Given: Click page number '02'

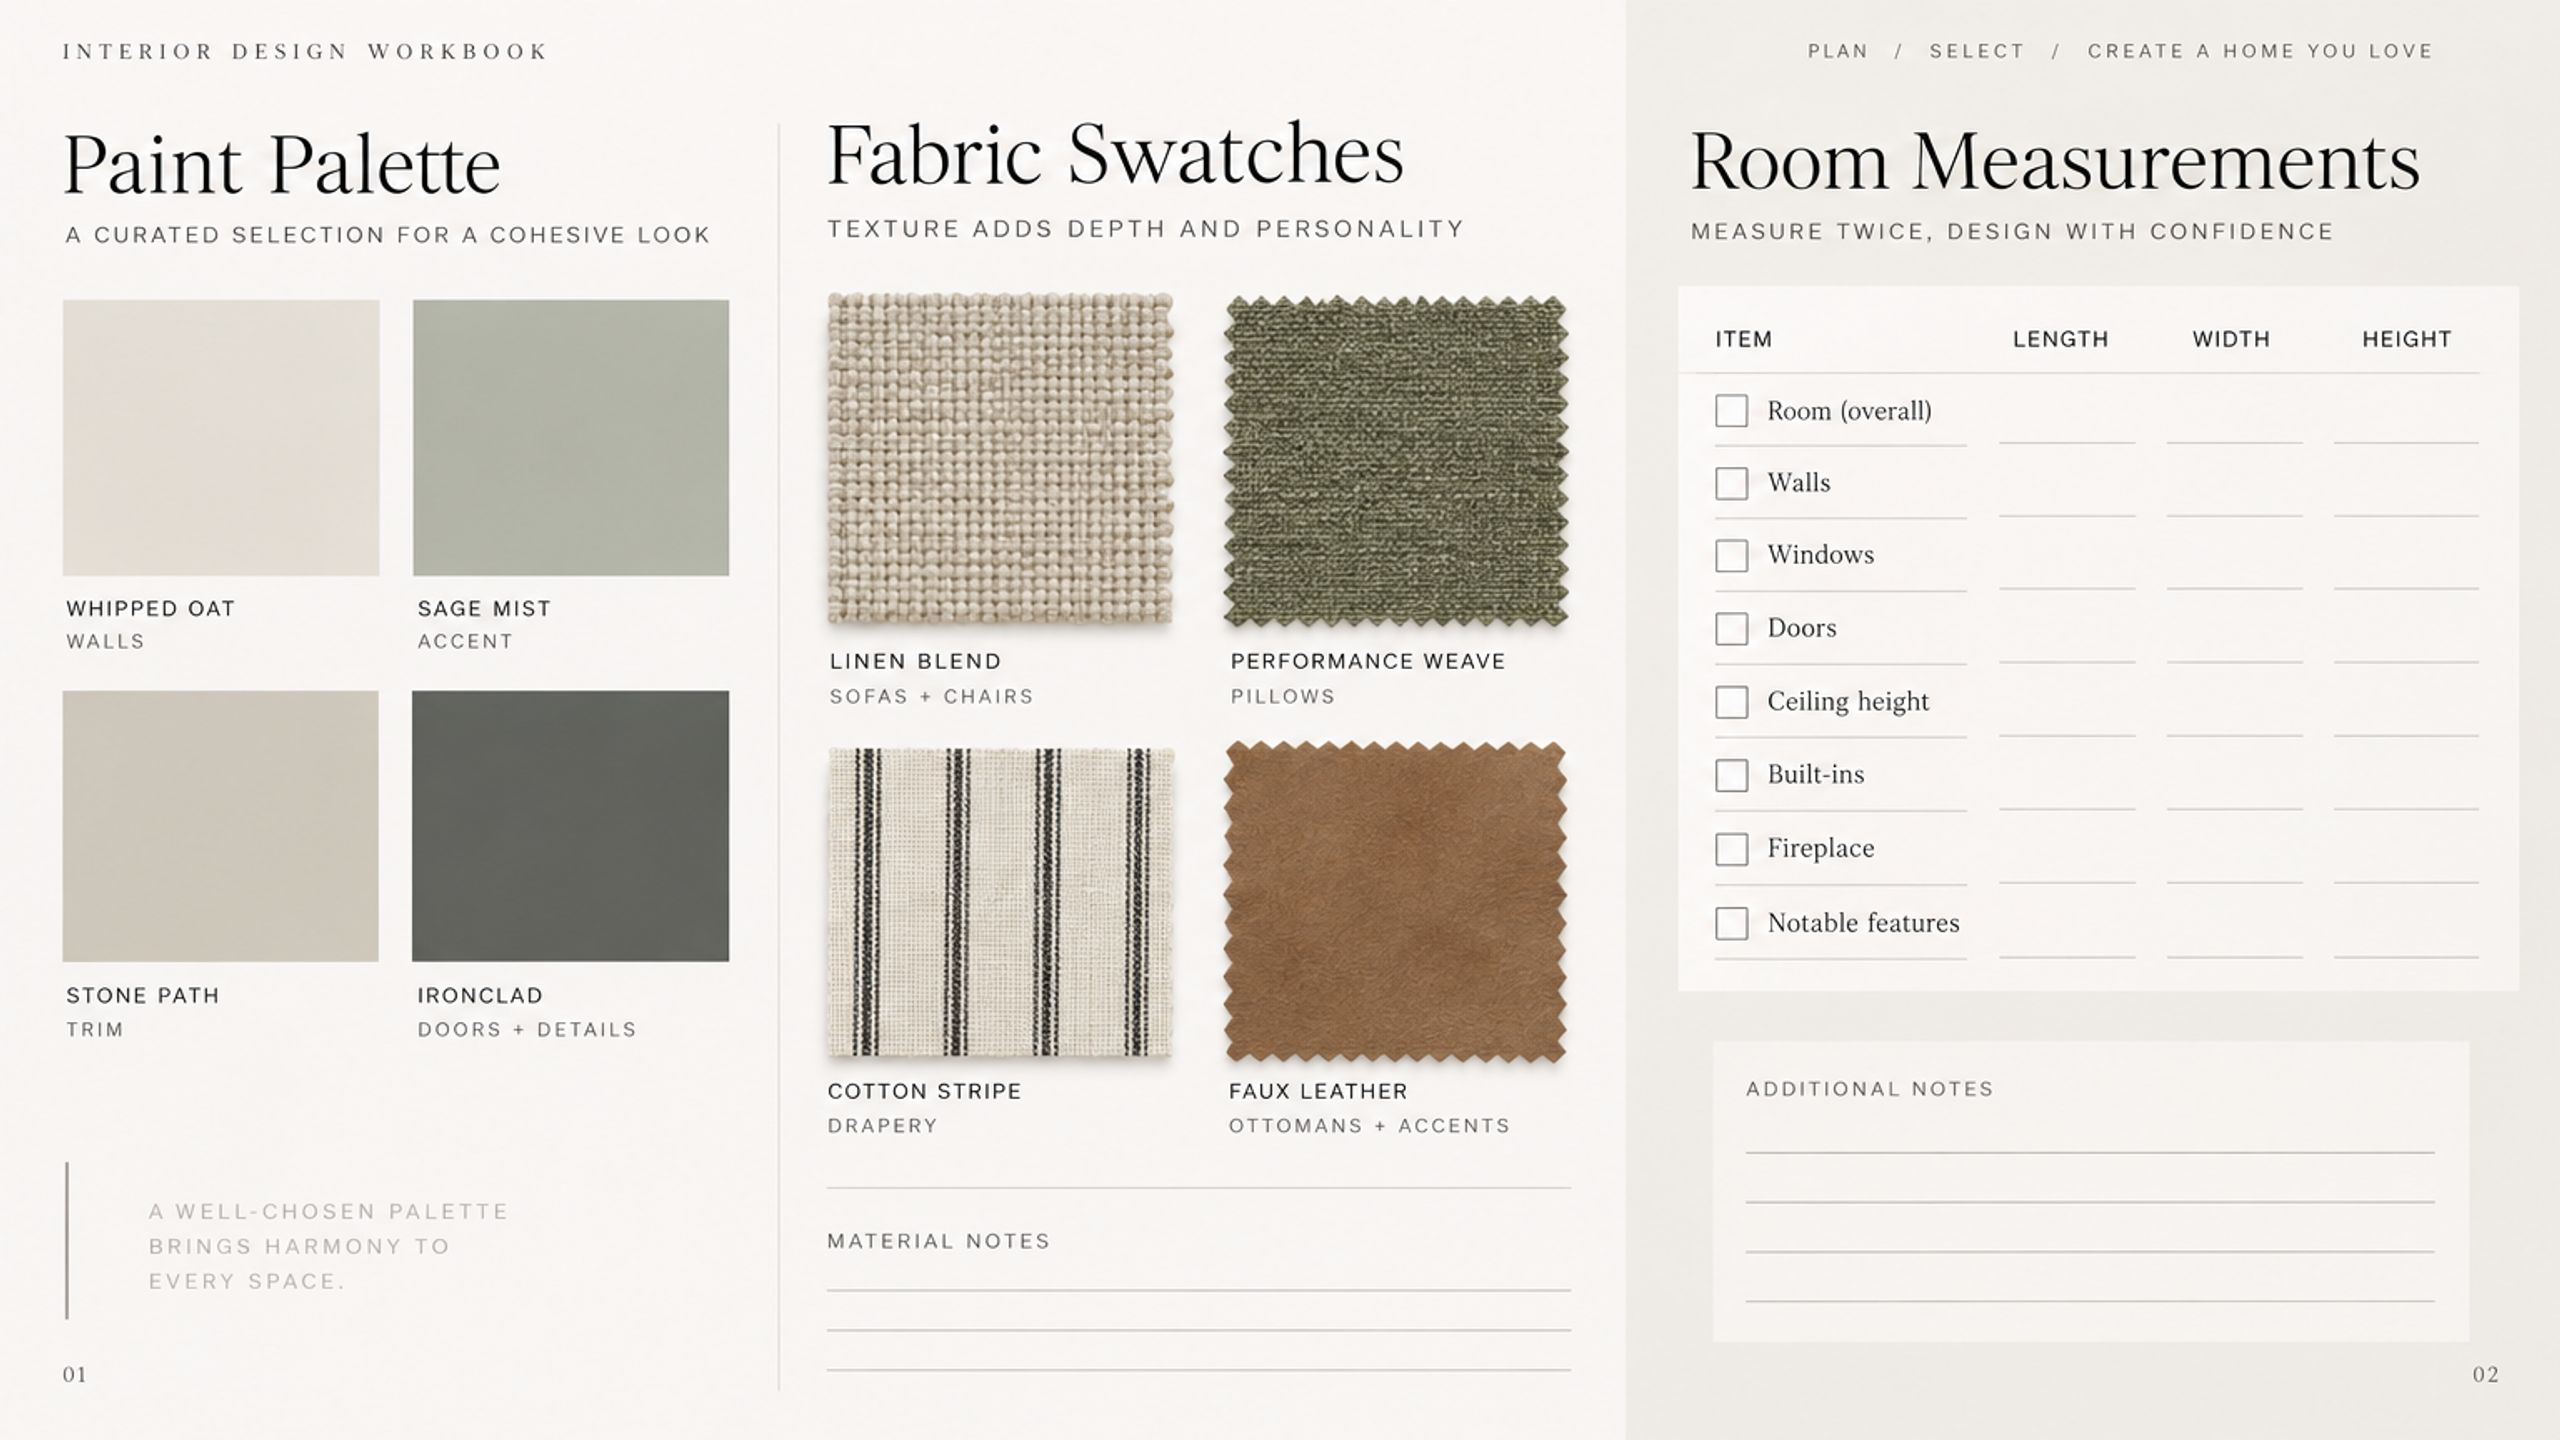Looking at the screenshot, I should [2485, 1375].
